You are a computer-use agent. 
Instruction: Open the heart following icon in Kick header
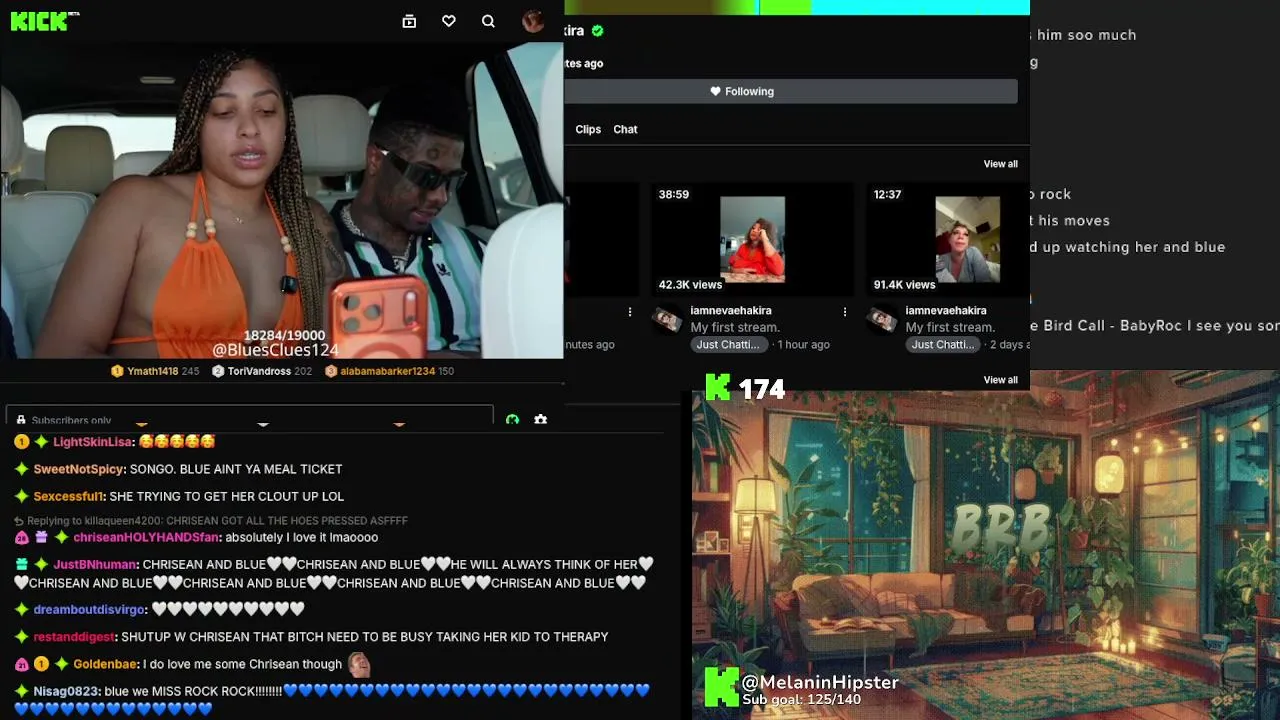[x=449, y=21]
